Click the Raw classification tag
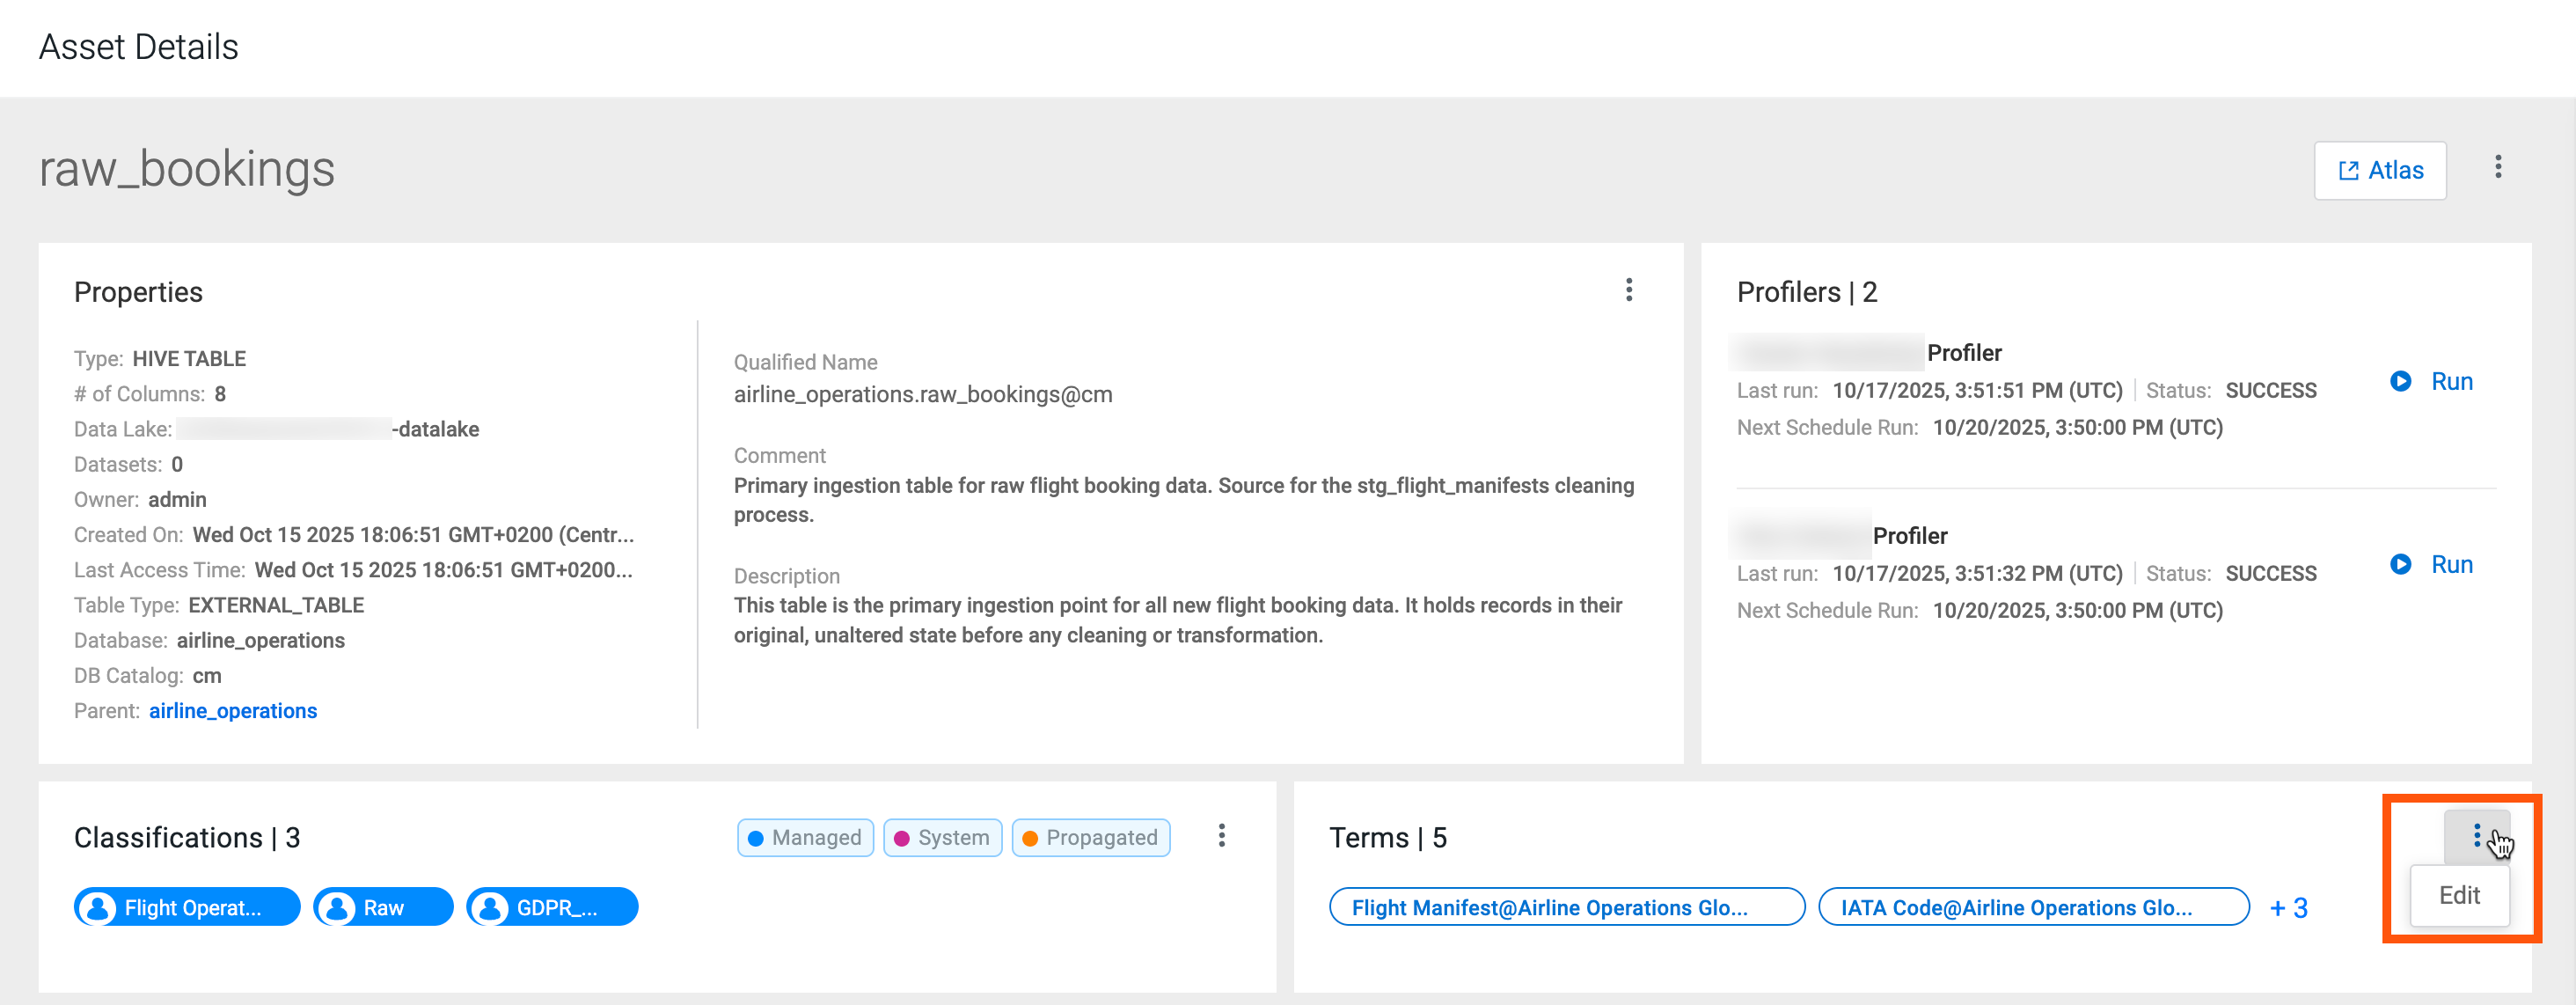Image resolution: width=2576 pixels, height=1005 pixels. pos(383,908)
